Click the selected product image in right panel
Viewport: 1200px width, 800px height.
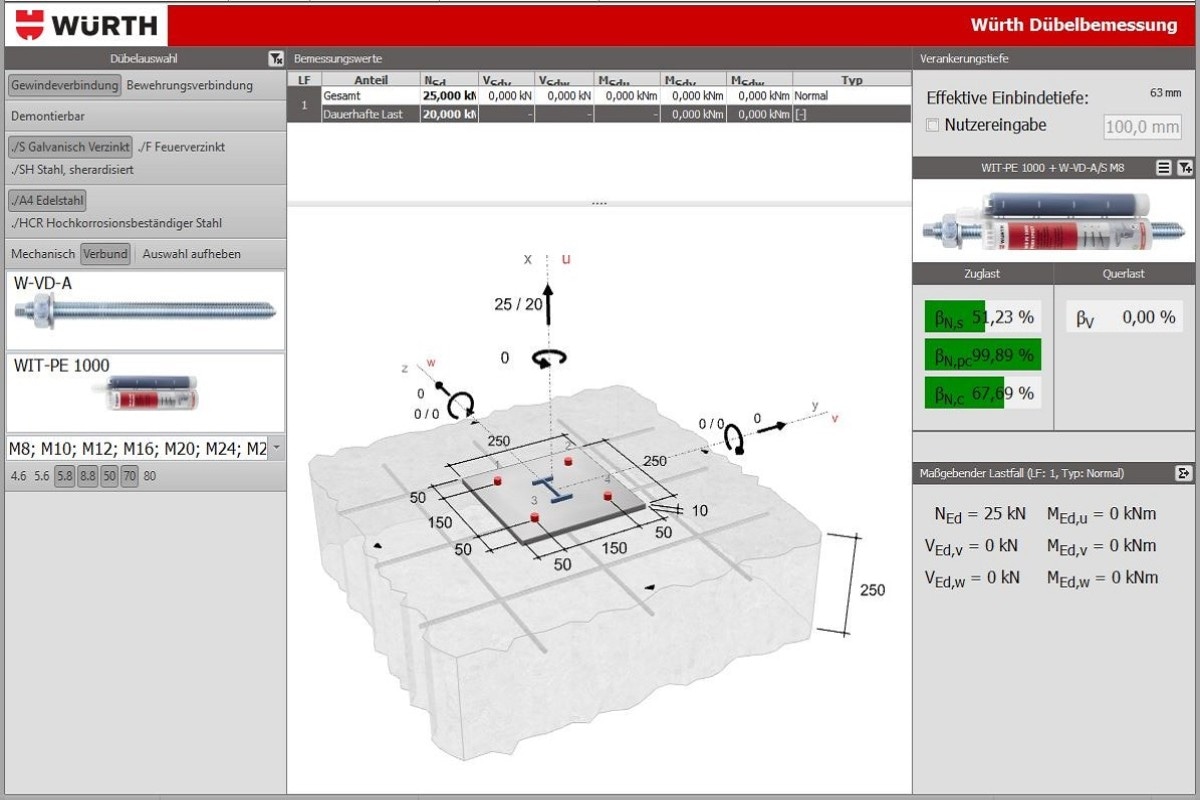[1052, 222]
